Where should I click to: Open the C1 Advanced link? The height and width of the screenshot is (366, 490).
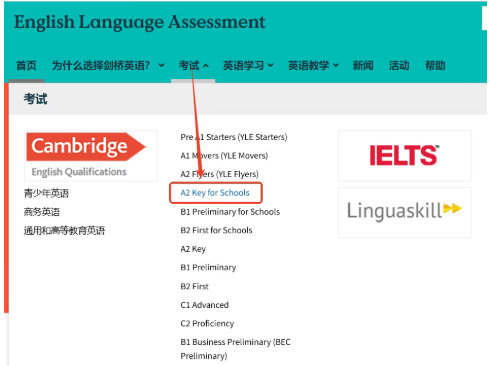(204, 305)
